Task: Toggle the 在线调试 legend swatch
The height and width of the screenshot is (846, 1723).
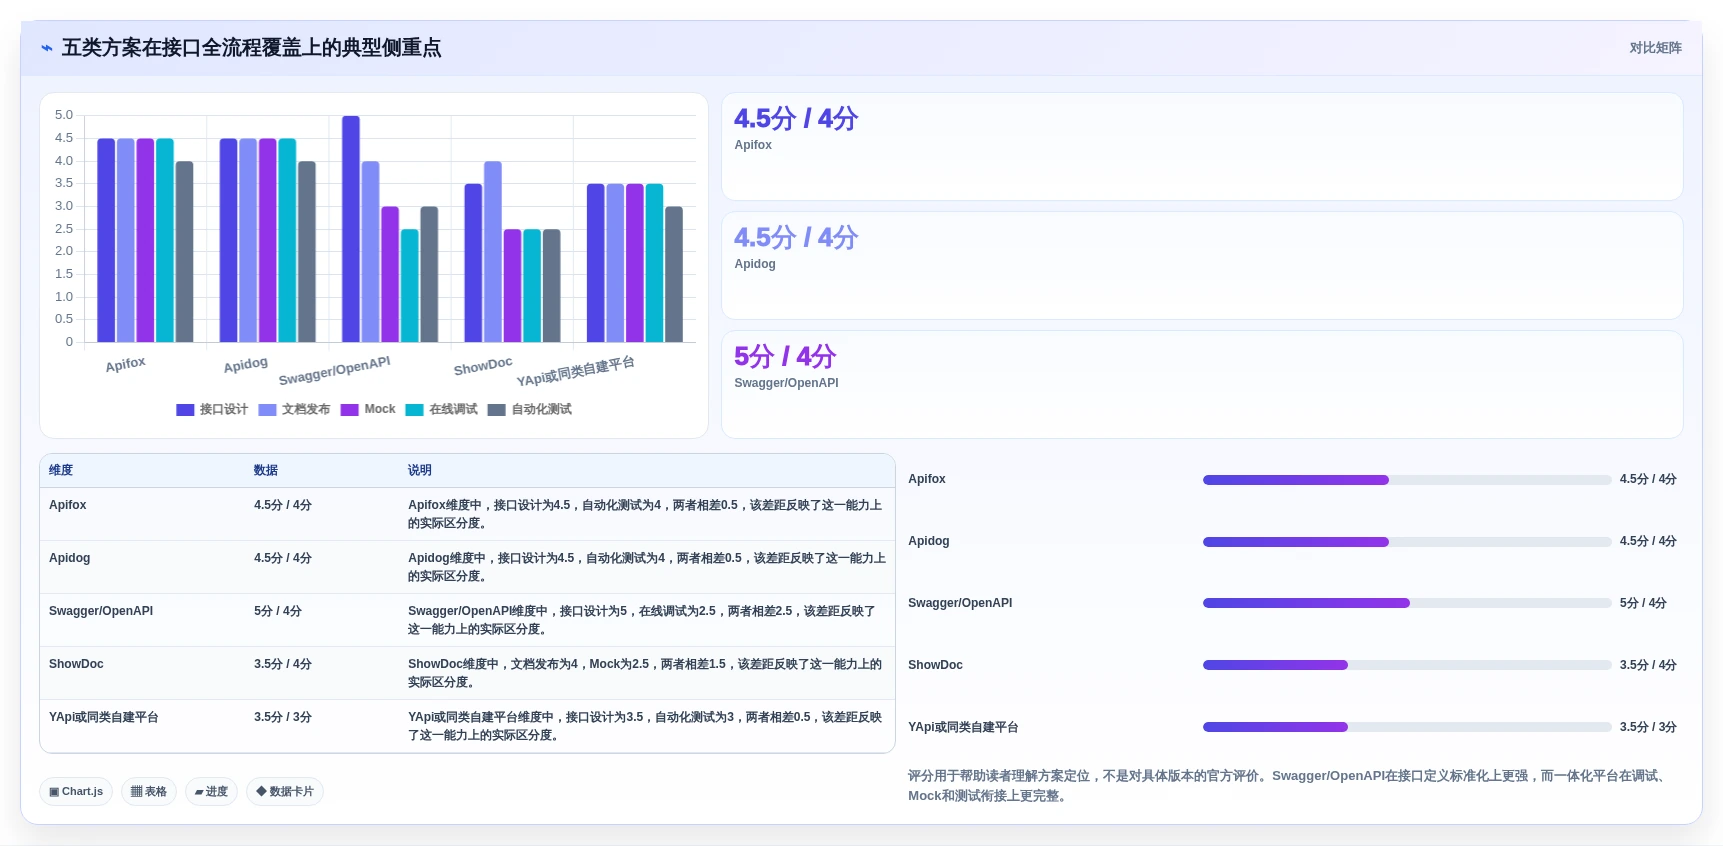Action: [414, 410]
